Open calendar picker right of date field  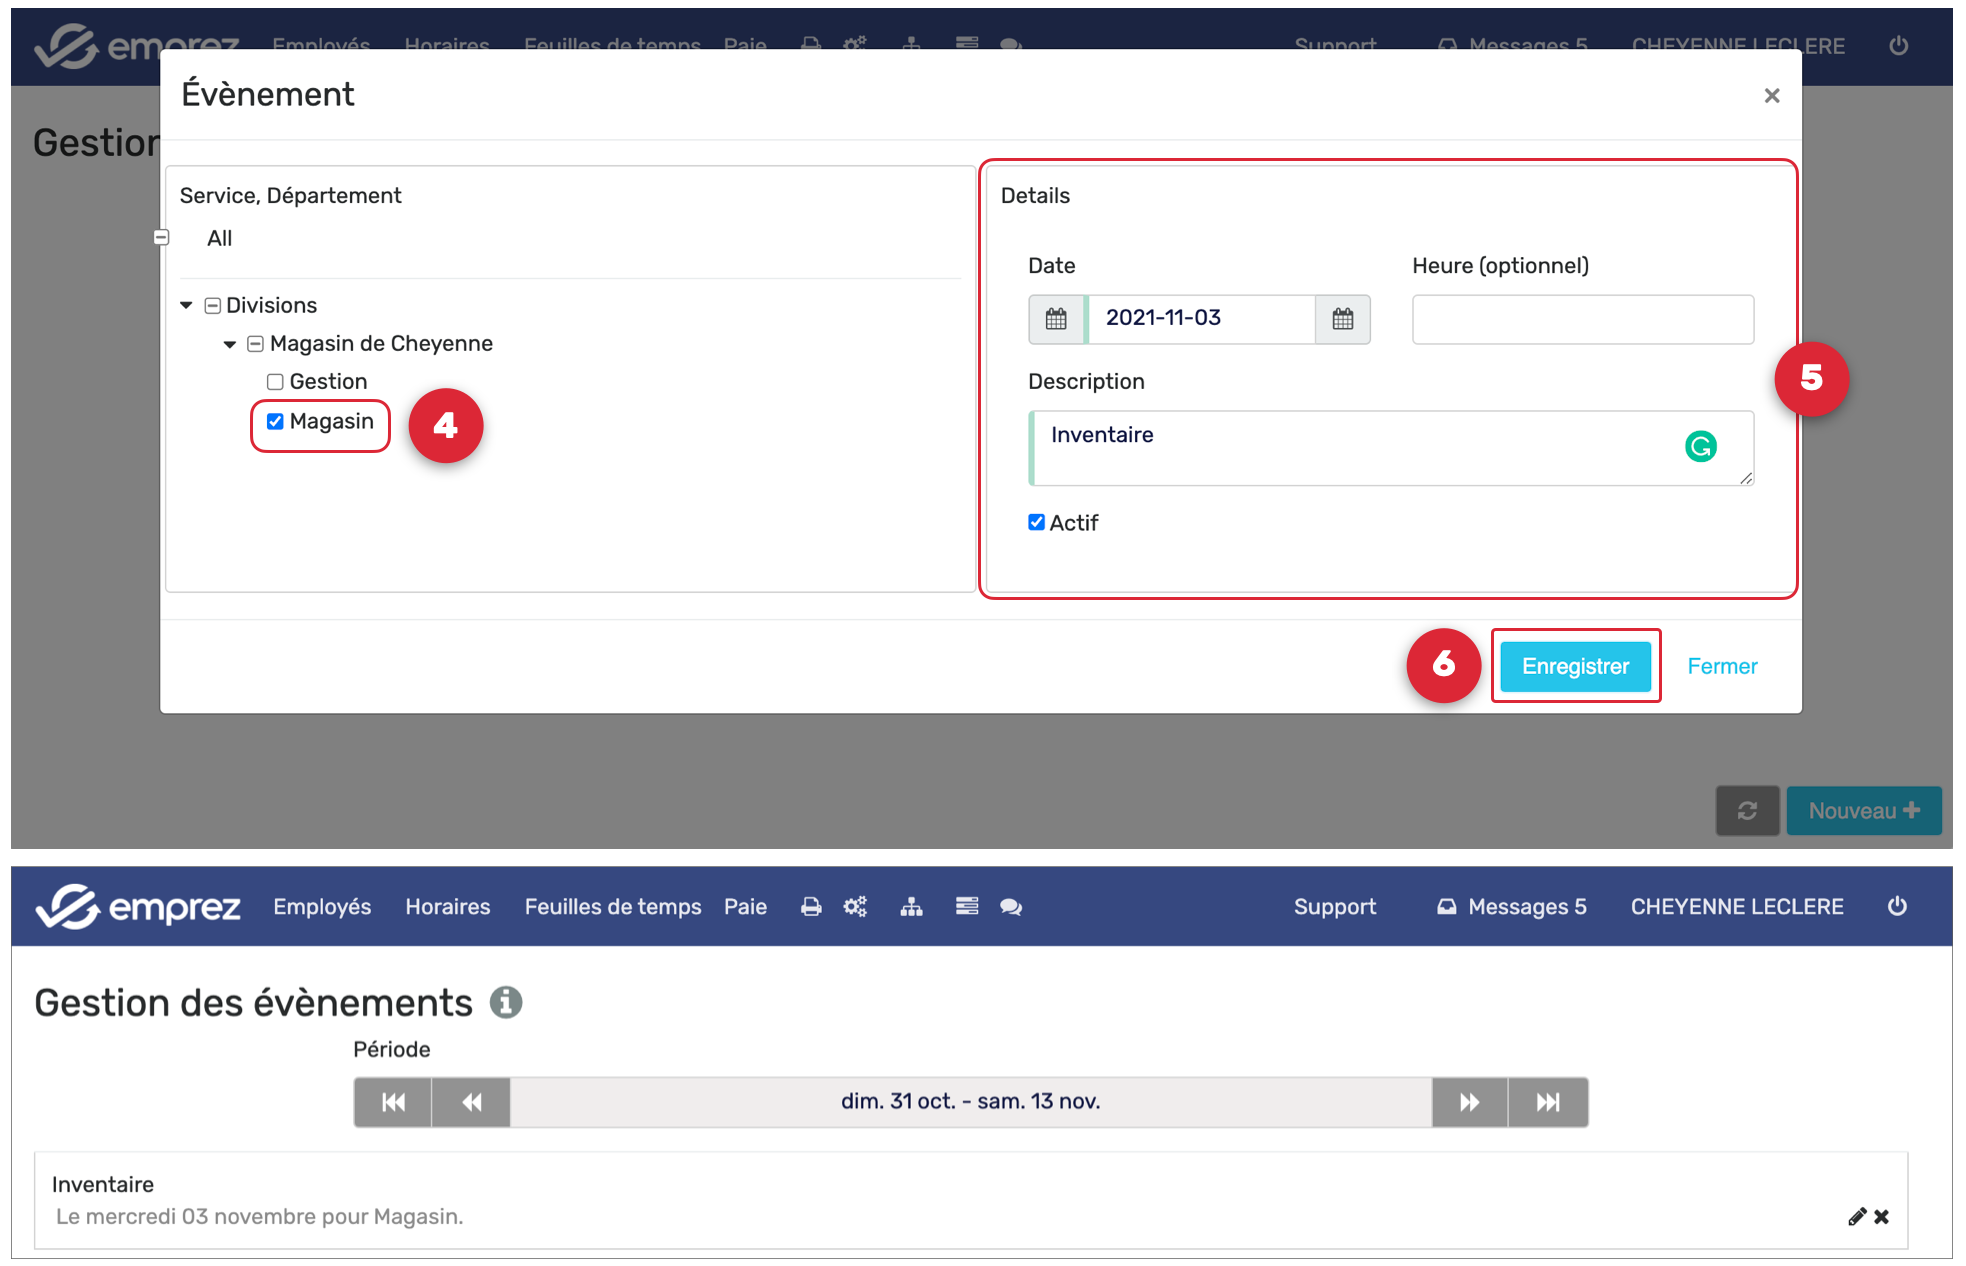pos(1342,319)
